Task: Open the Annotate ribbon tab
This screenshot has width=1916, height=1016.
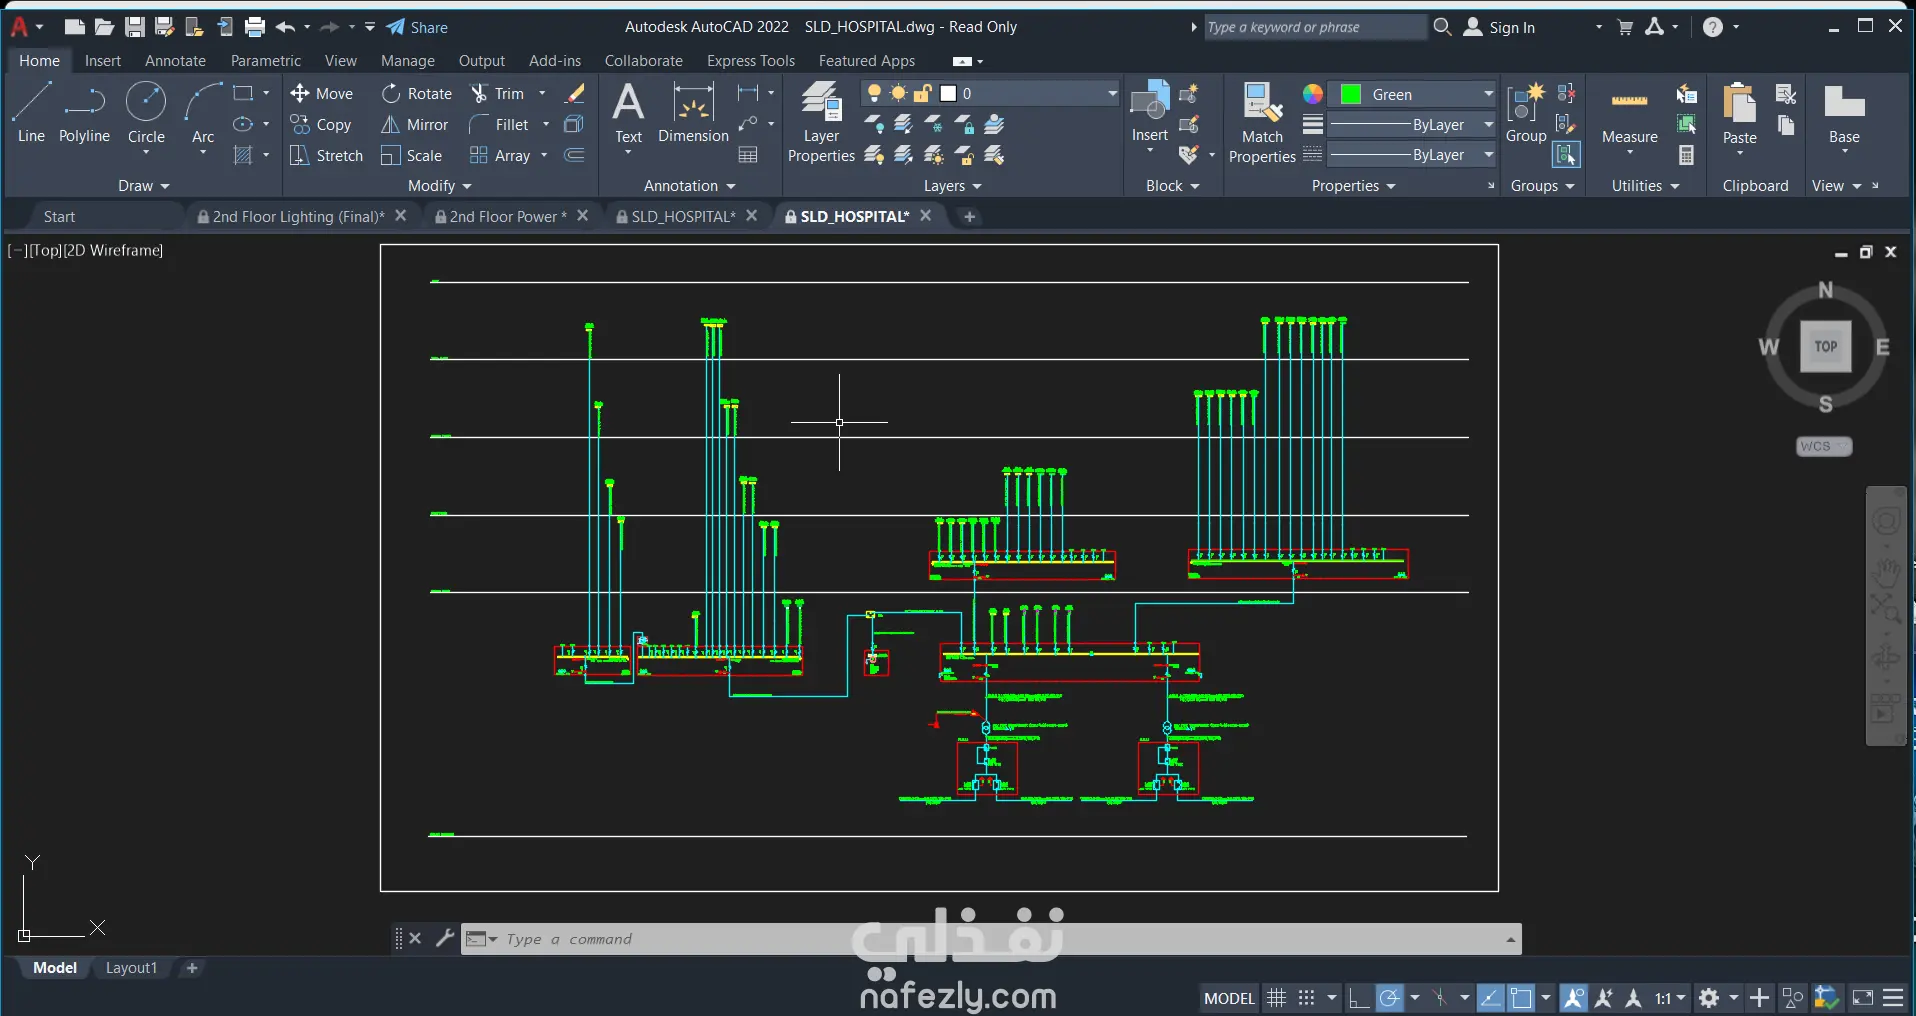Action: tap(175, 61)
